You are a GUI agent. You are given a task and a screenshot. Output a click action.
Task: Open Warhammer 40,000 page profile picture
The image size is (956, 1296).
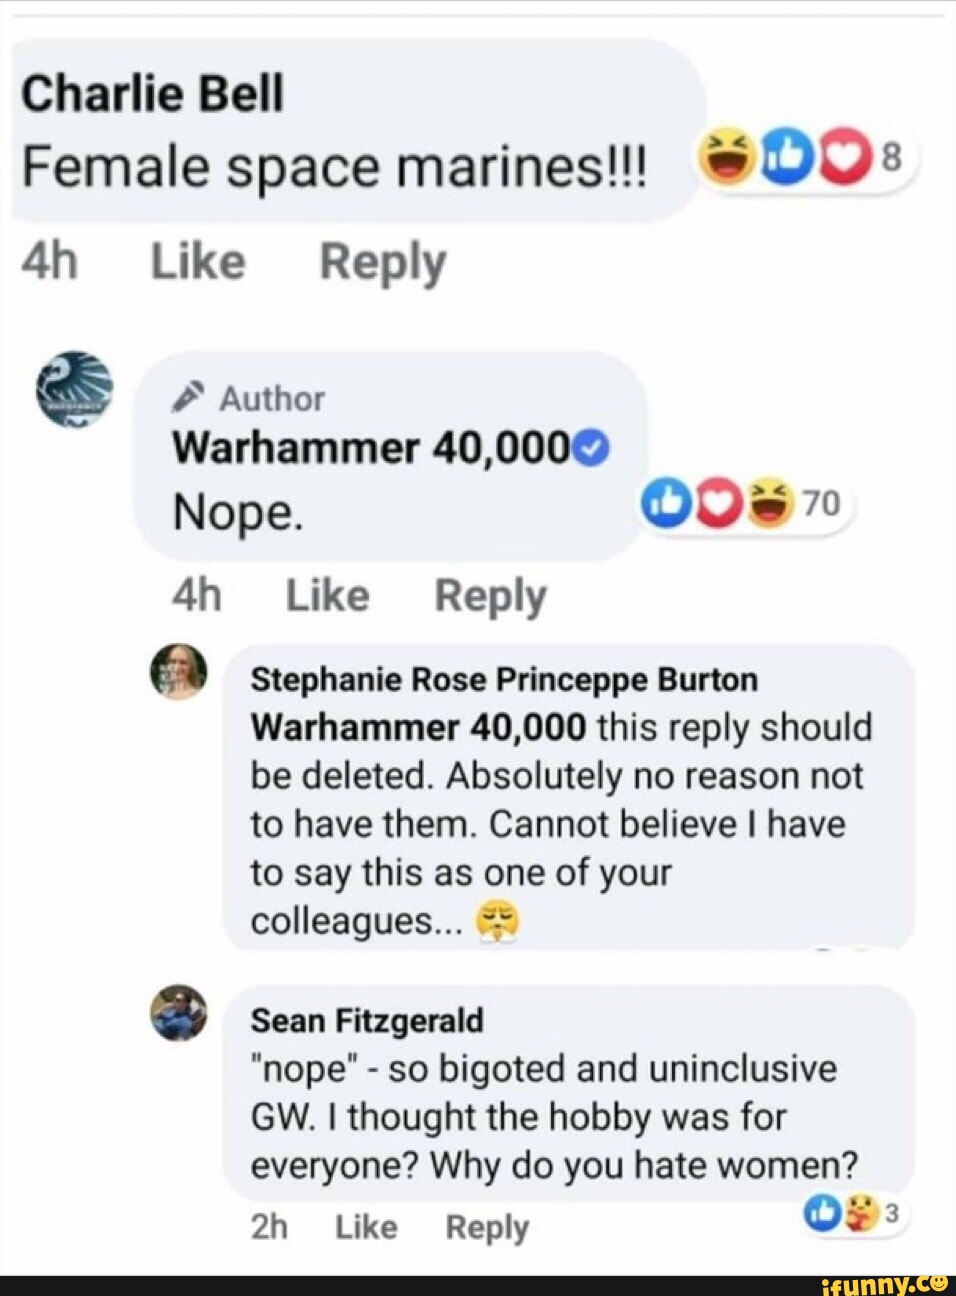[74, 389]
